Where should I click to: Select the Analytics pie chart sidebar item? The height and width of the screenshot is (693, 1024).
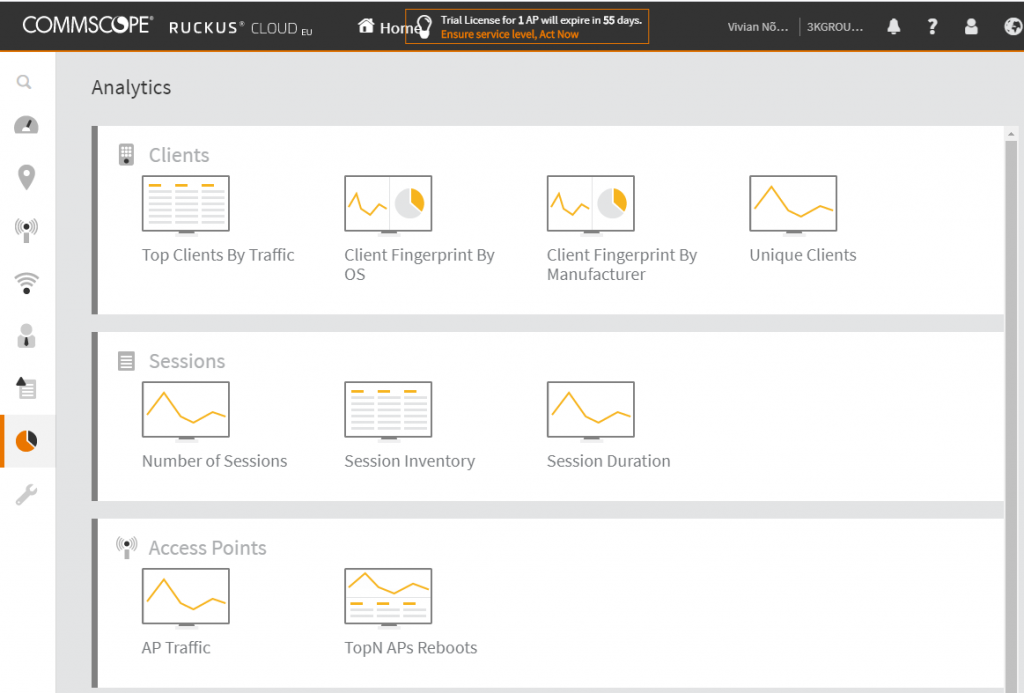tap(27, 441)
